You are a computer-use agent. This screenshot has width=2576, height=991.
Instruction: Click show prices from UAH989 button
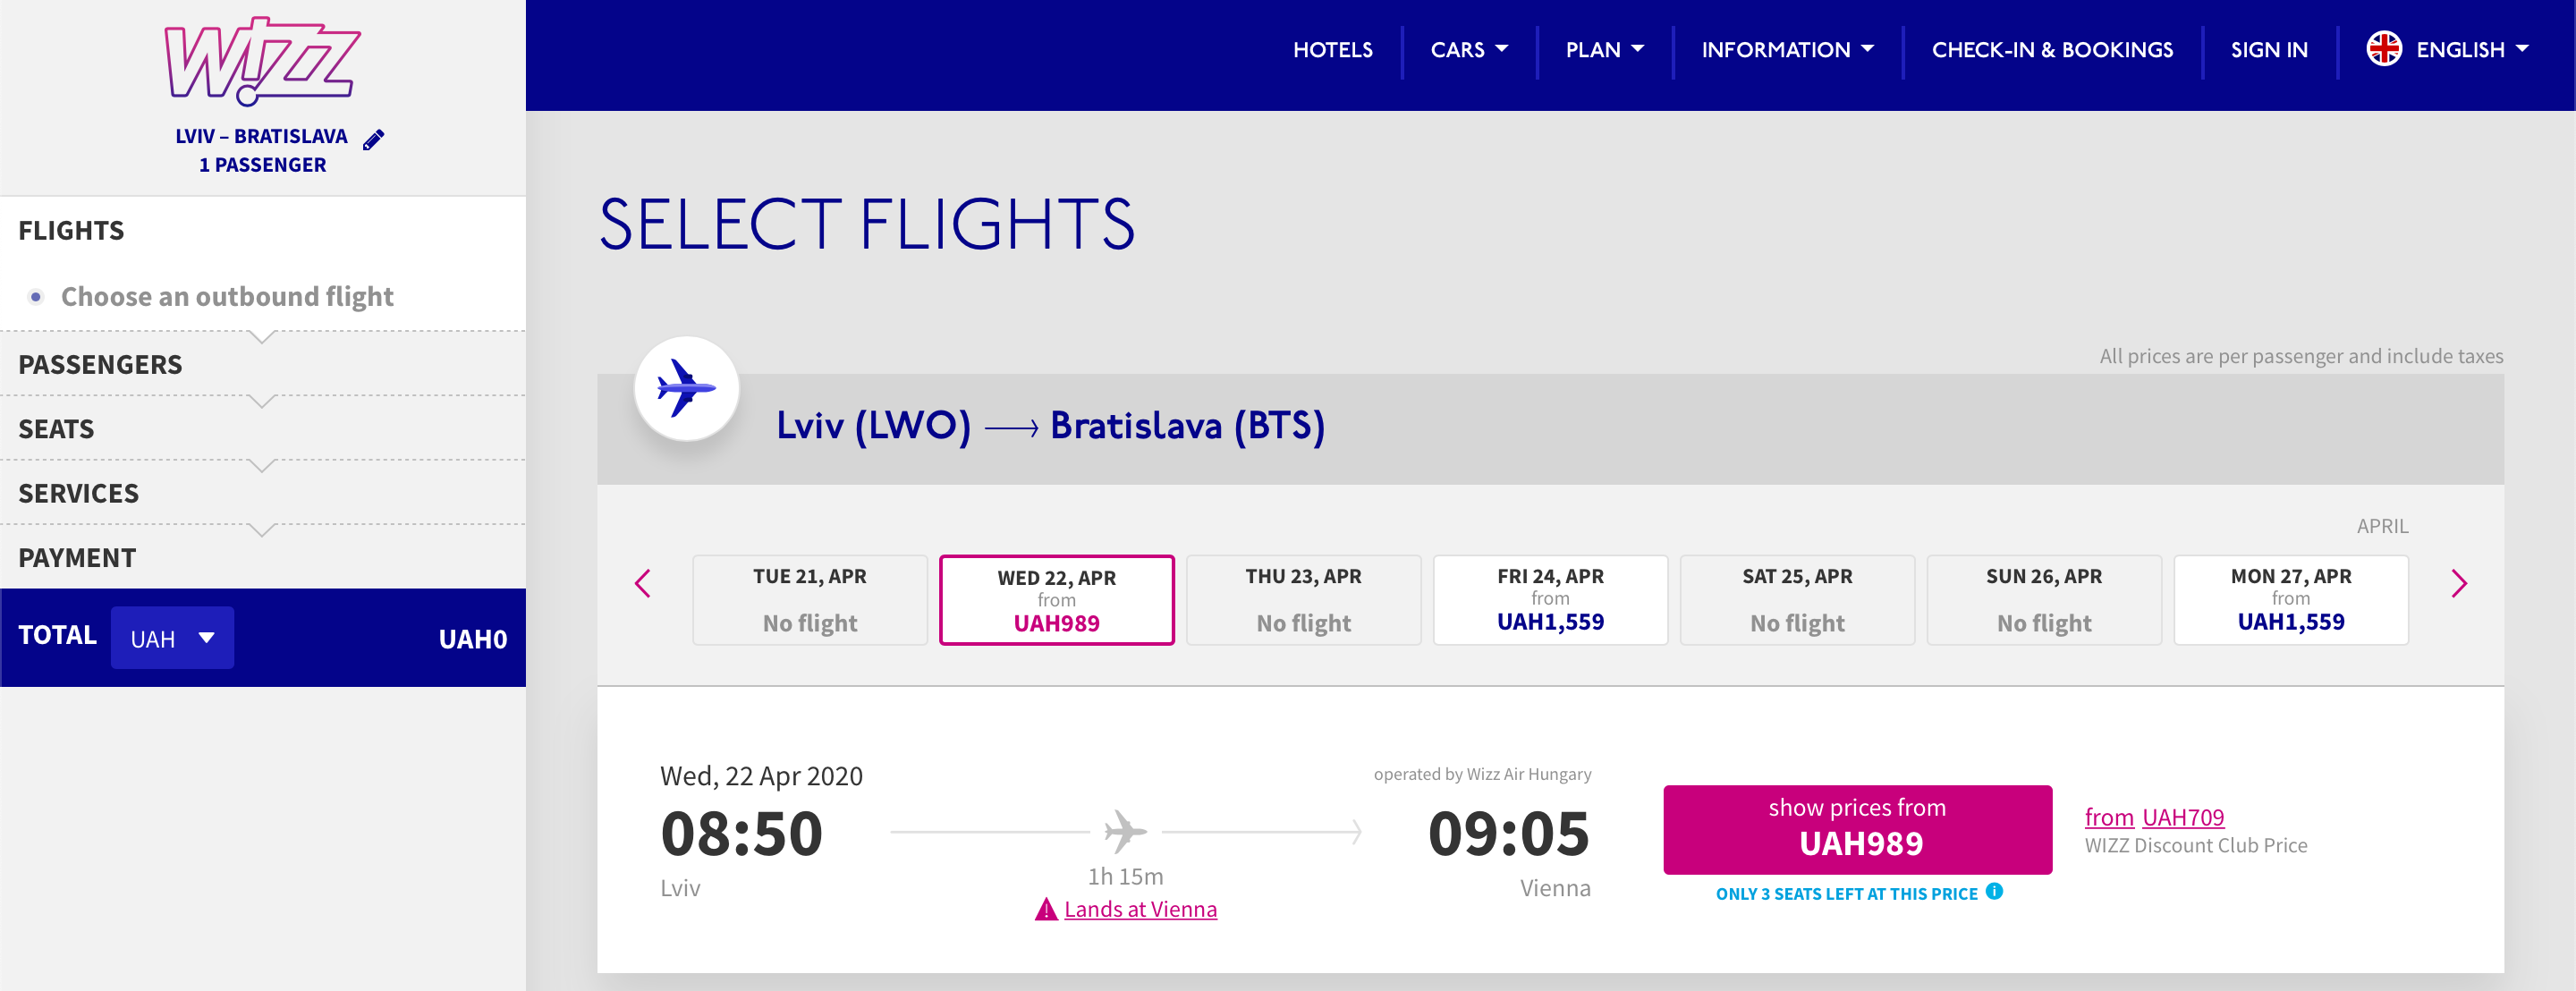(1857, 829)
